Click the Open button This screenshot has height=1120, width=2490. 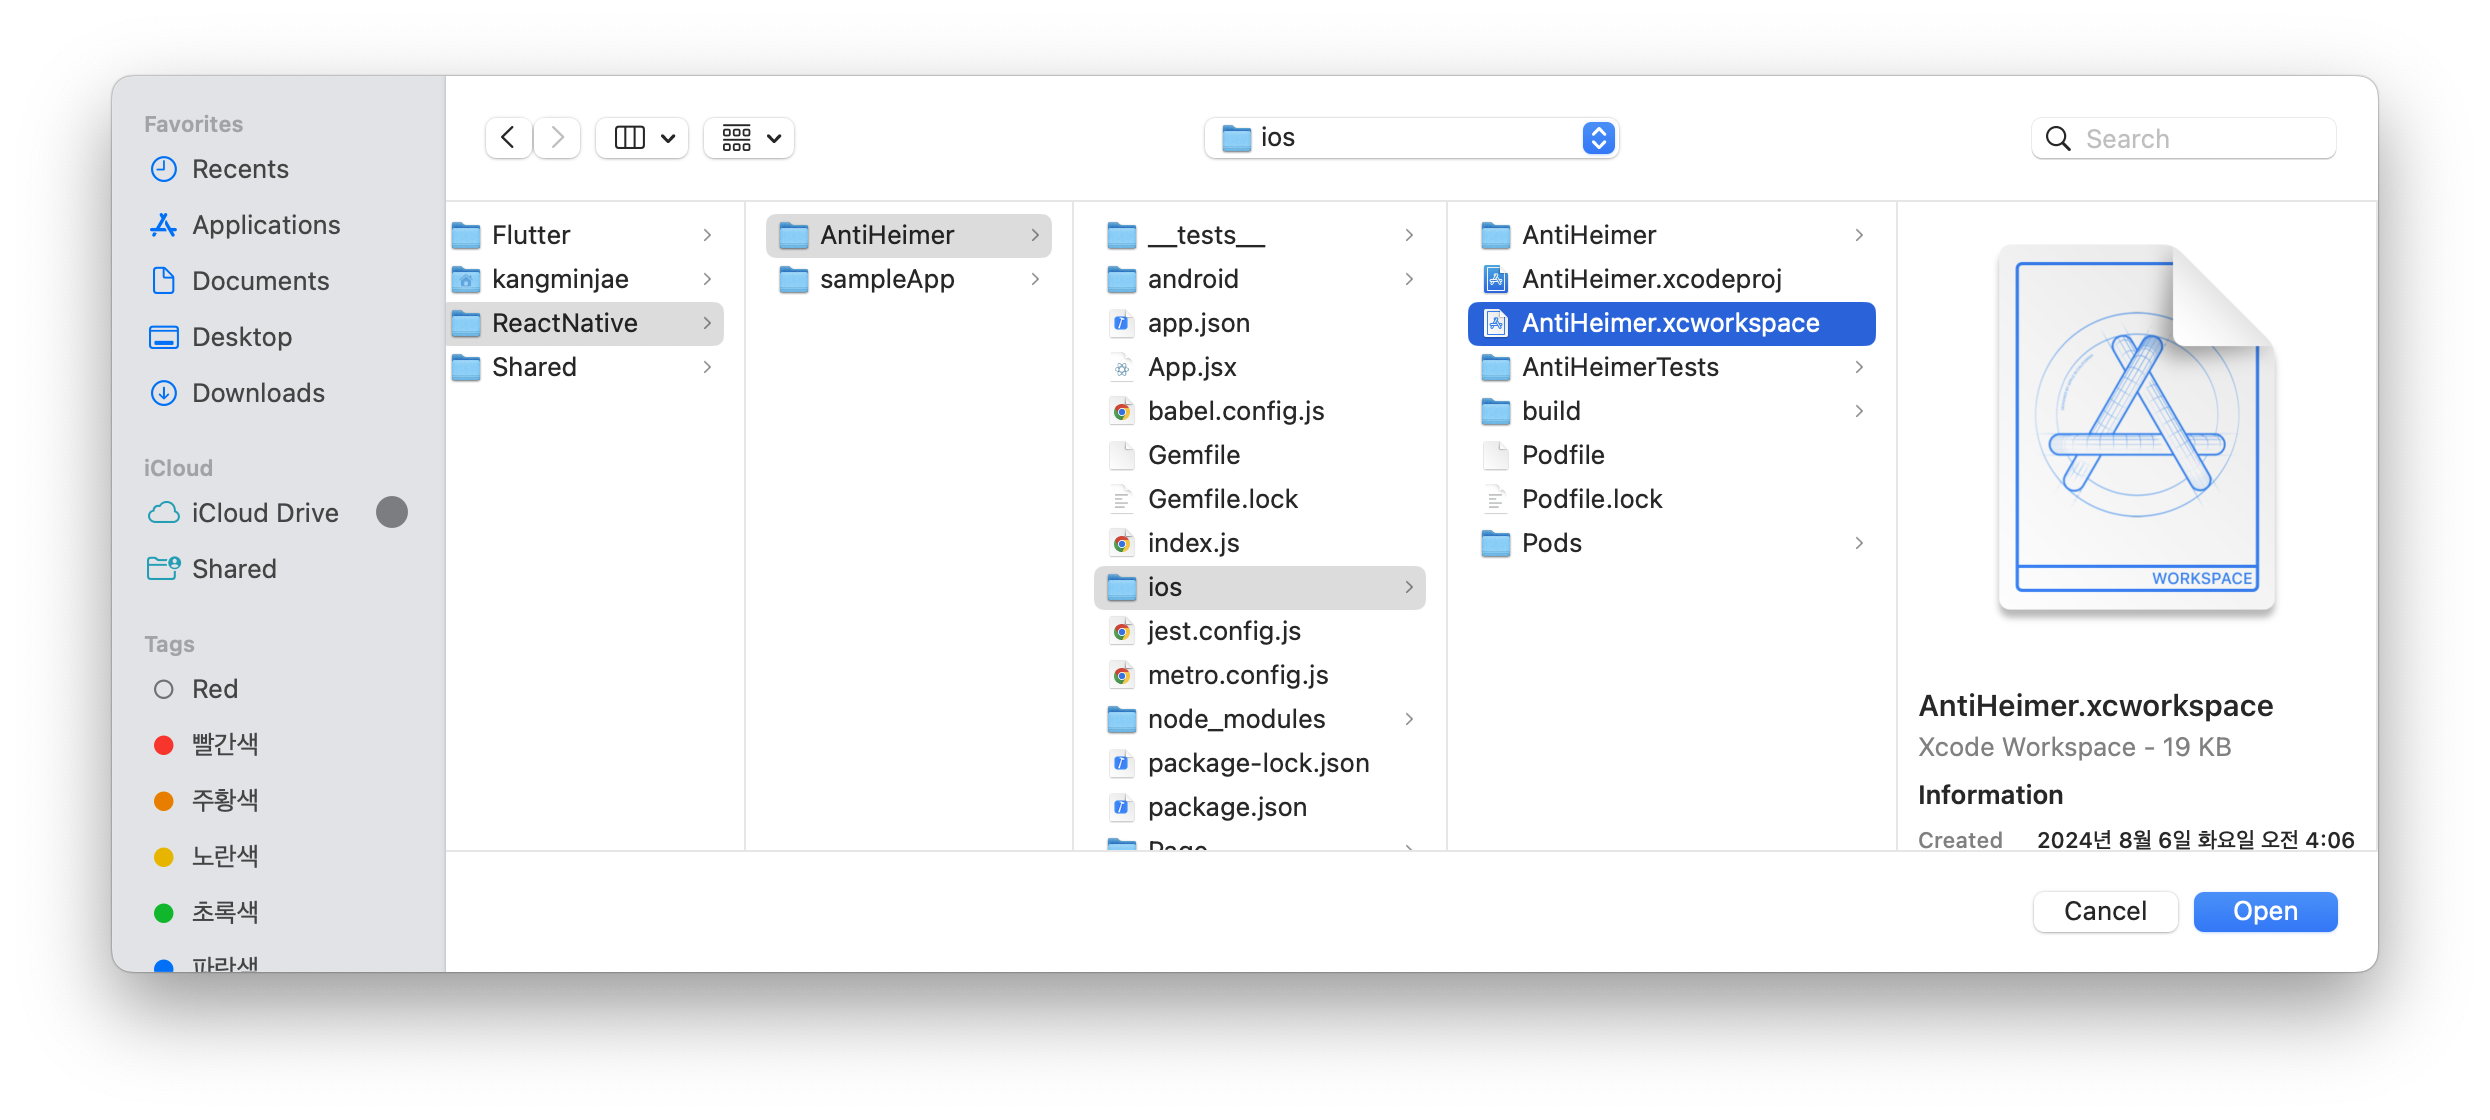(2265, 912)
